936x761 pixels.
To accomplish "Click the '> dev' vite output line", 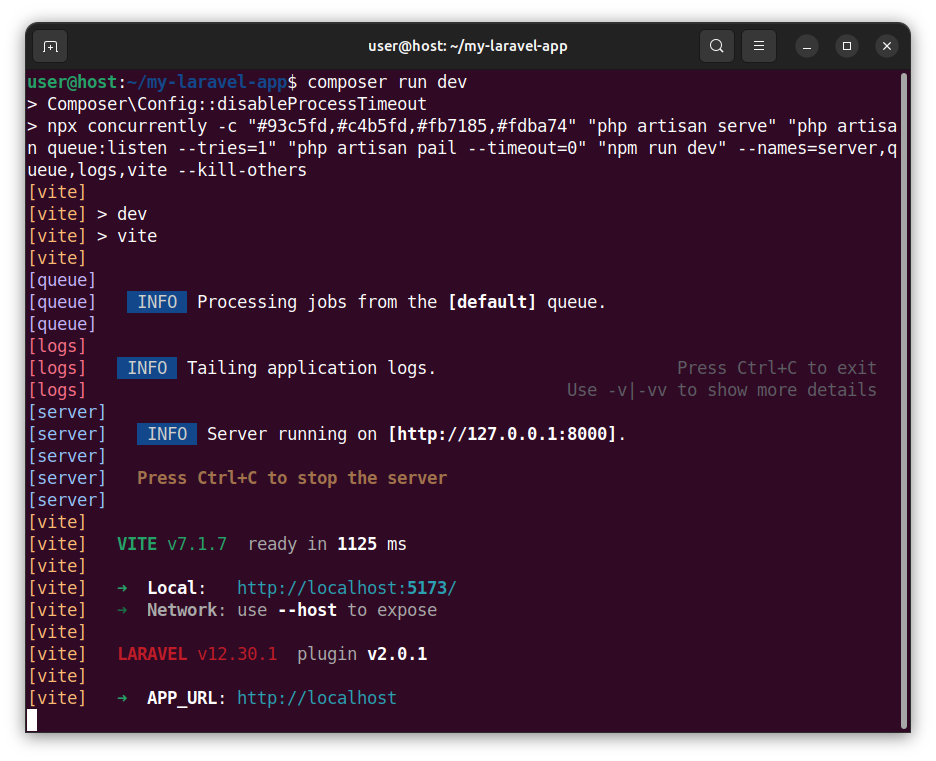I will point(122,214).
